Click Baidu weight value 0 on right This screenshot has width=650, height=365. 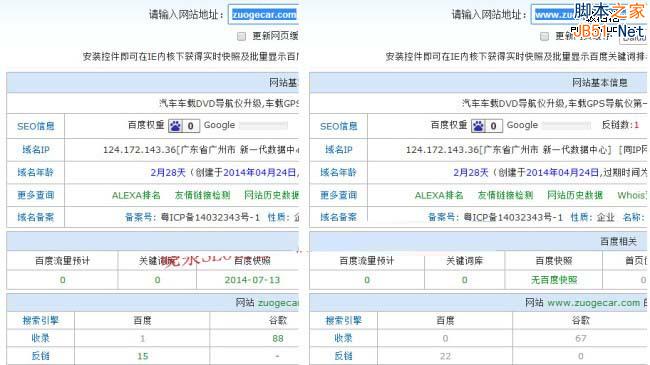click(493, 126)
